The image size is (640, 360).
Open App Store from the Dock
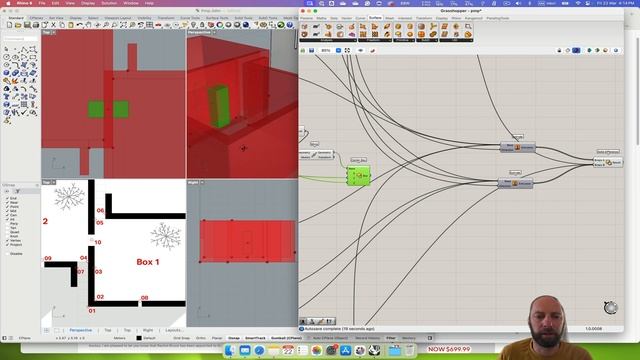click(346, 350)
